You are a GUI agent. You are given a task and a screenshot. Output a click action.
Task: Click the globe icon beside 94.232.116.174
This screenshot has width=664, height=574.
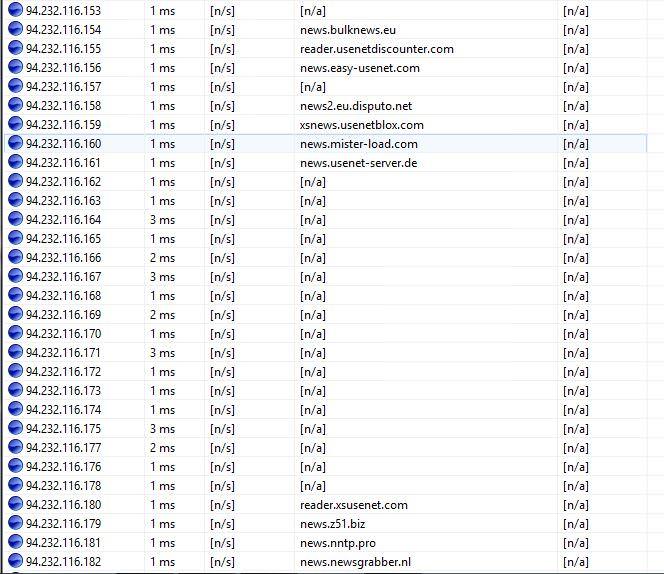(15, 409)
